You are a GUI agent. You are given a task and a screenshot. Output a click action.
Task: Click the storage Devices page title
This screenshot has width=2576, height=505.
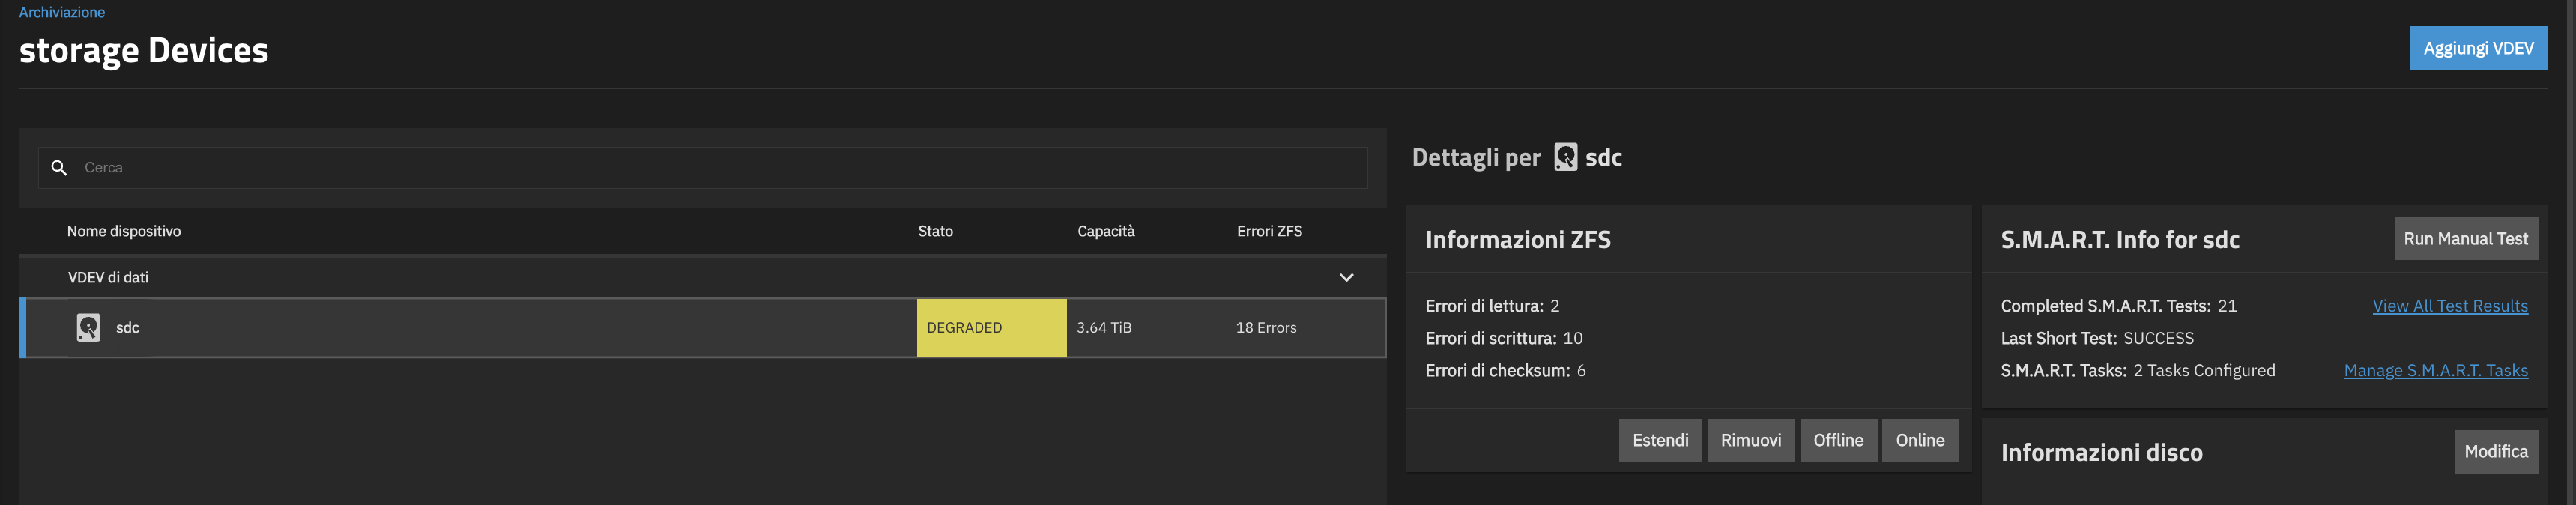(144, 51)
